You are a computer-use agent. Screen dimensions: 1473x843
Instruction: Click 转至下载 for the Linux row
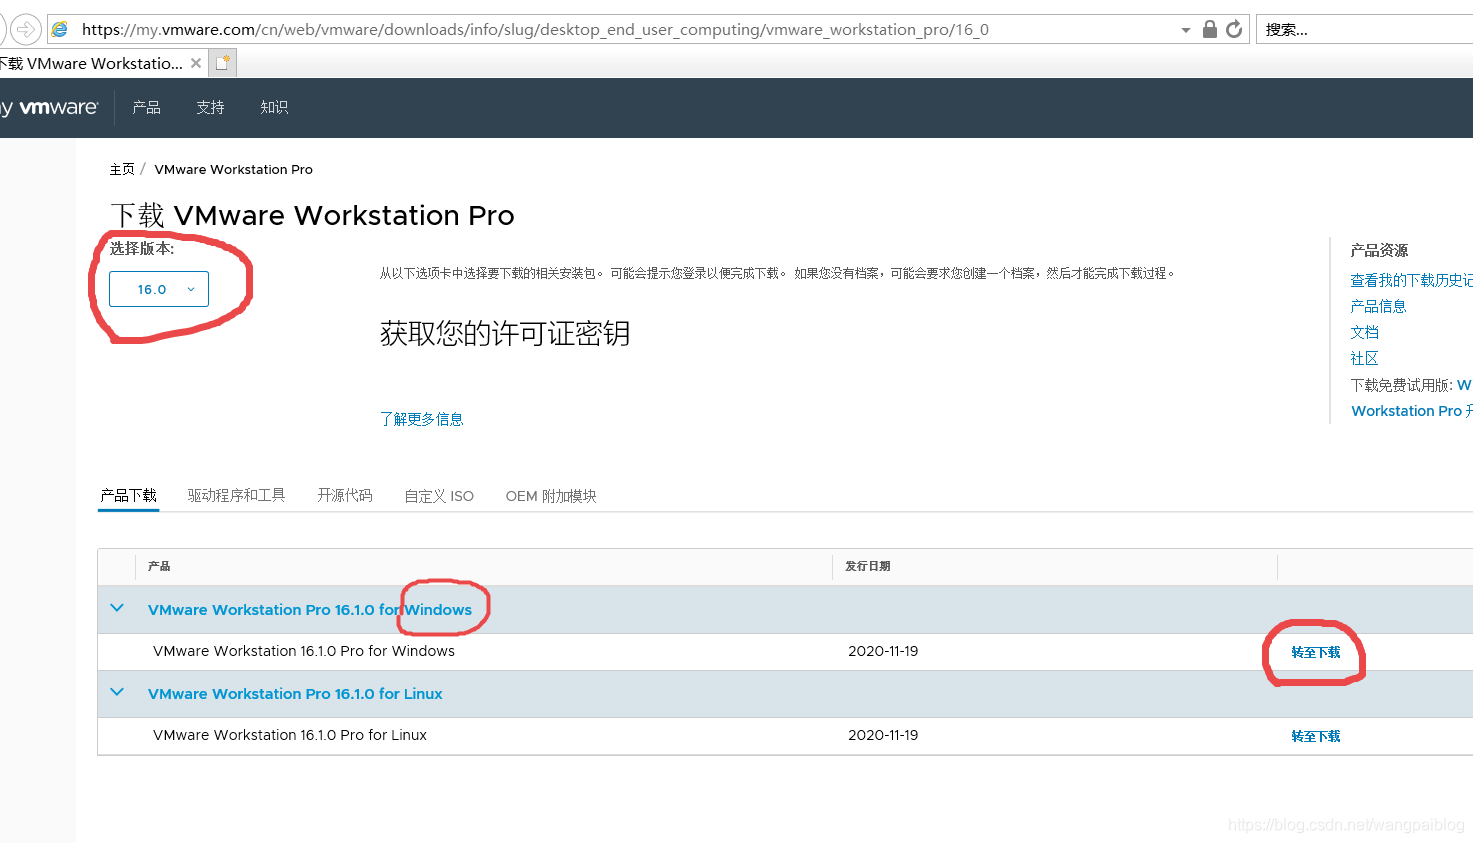(1315, 736)
